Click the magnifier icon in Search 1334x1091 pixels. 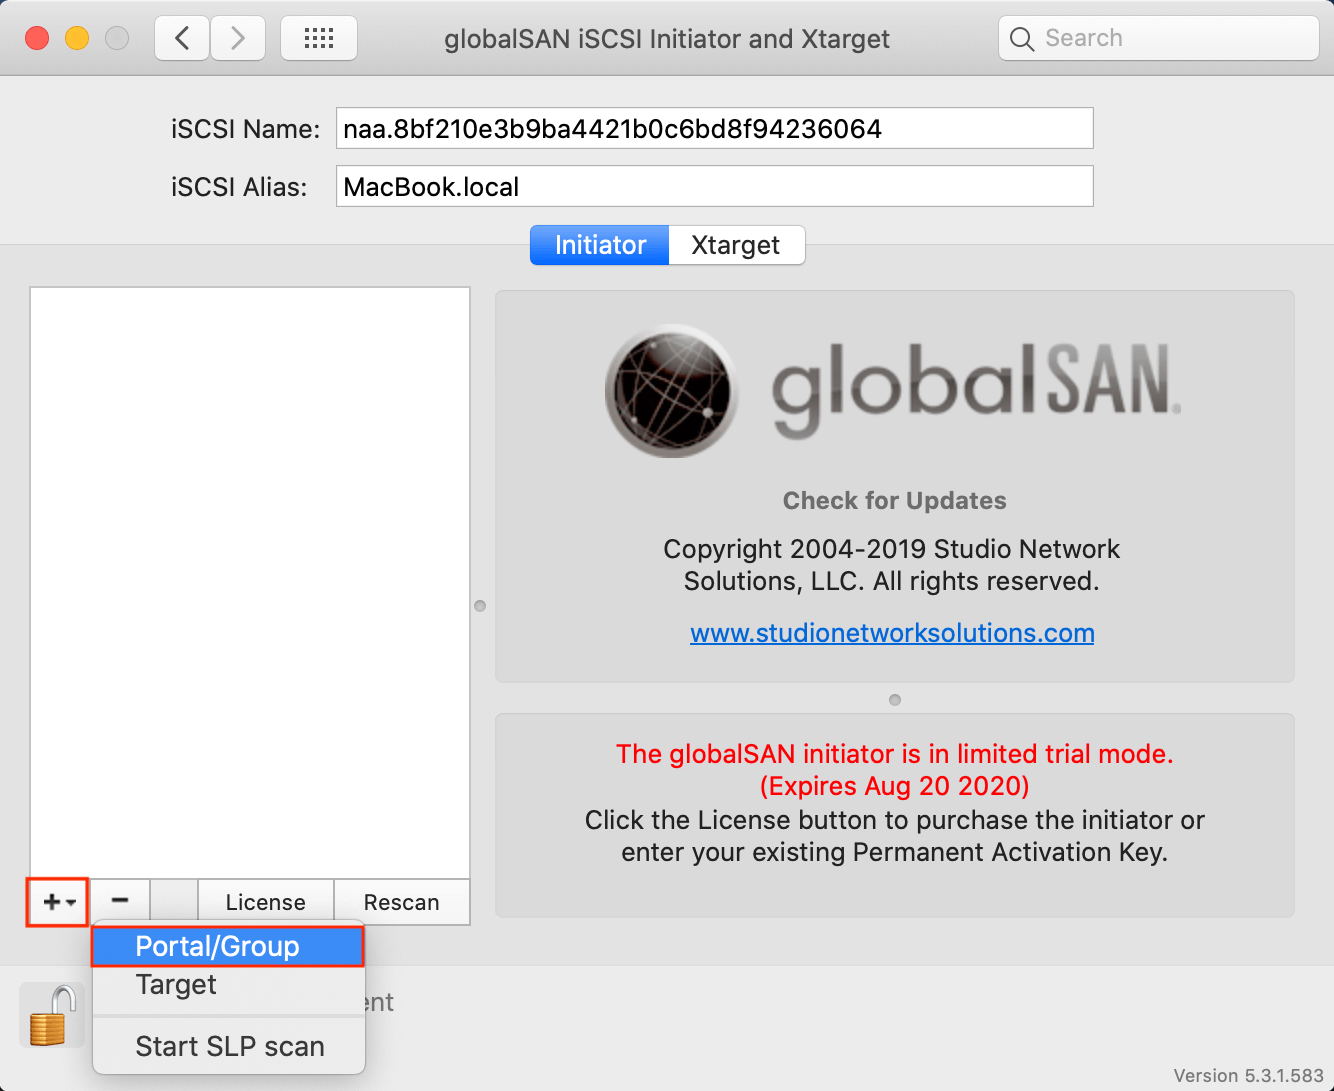1022,39
